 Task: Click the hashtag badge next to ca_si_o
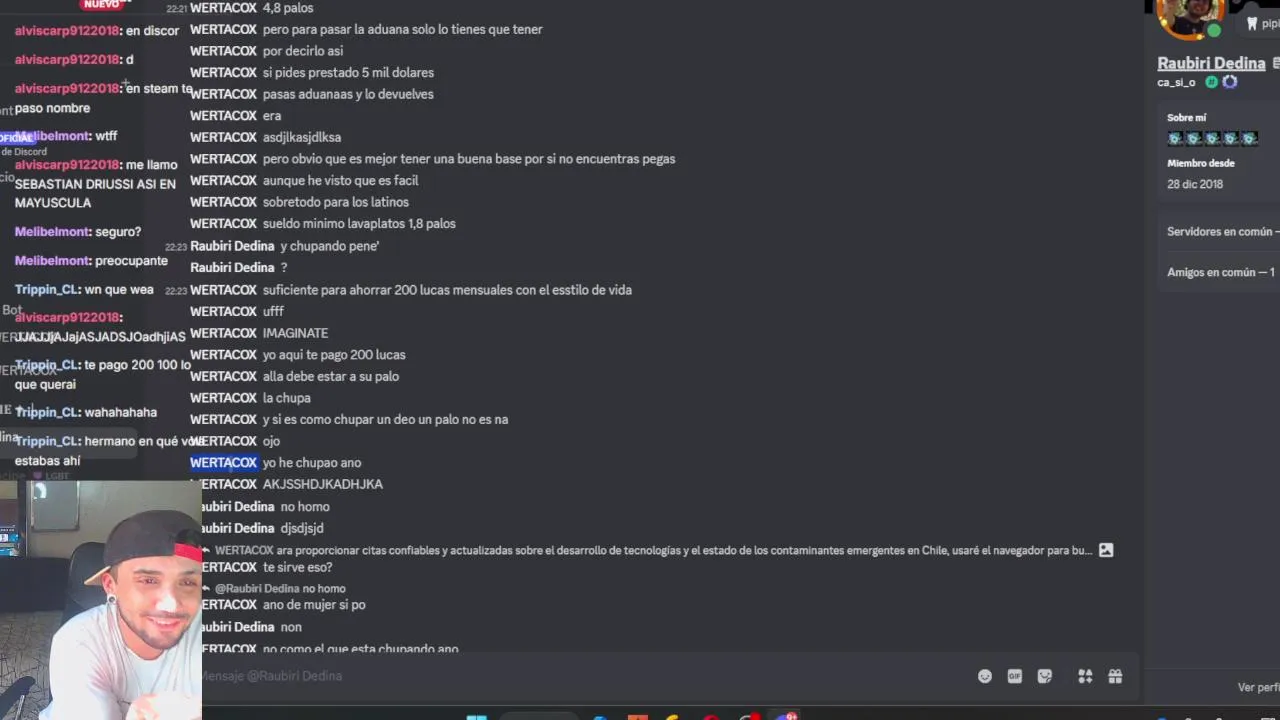click(x=1211, y=82)
